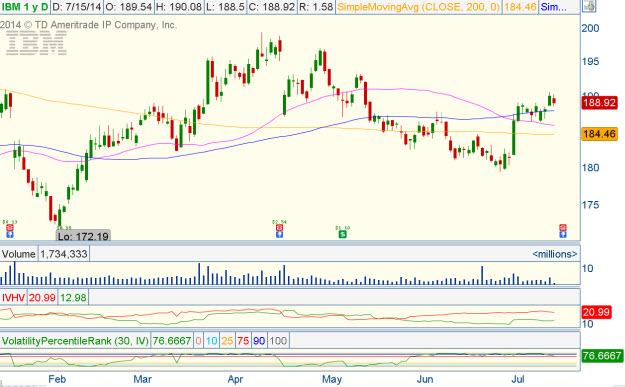625x387 pixels.
Task: Click the blue event icon below the $4.13 earnings marker
Action: pyautogui.click(x=10, y=234)
